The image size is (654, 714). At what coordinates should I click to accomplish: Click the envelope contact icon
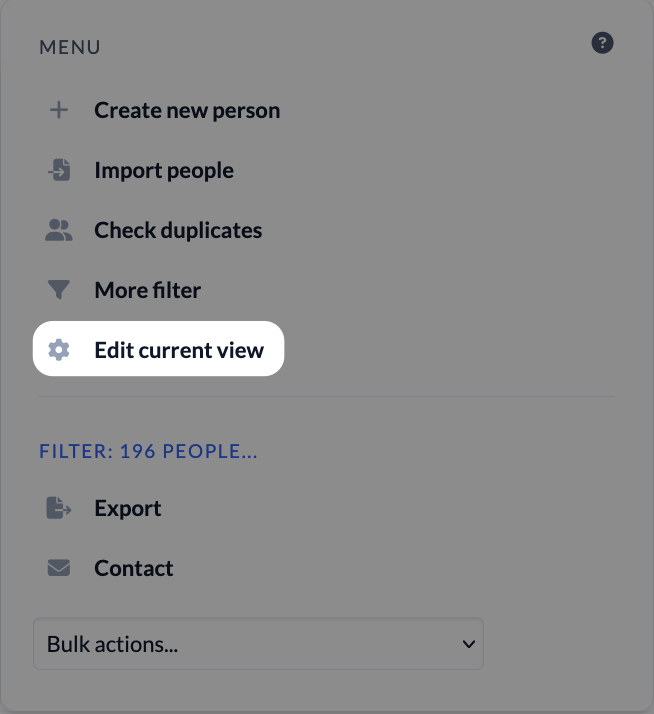pos(59,568)
